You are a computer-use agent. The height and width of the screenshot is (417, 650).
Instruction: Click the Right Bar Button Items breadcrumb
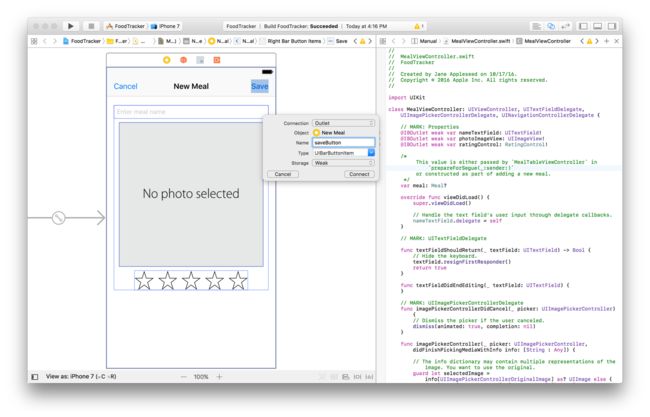(290, 41)
